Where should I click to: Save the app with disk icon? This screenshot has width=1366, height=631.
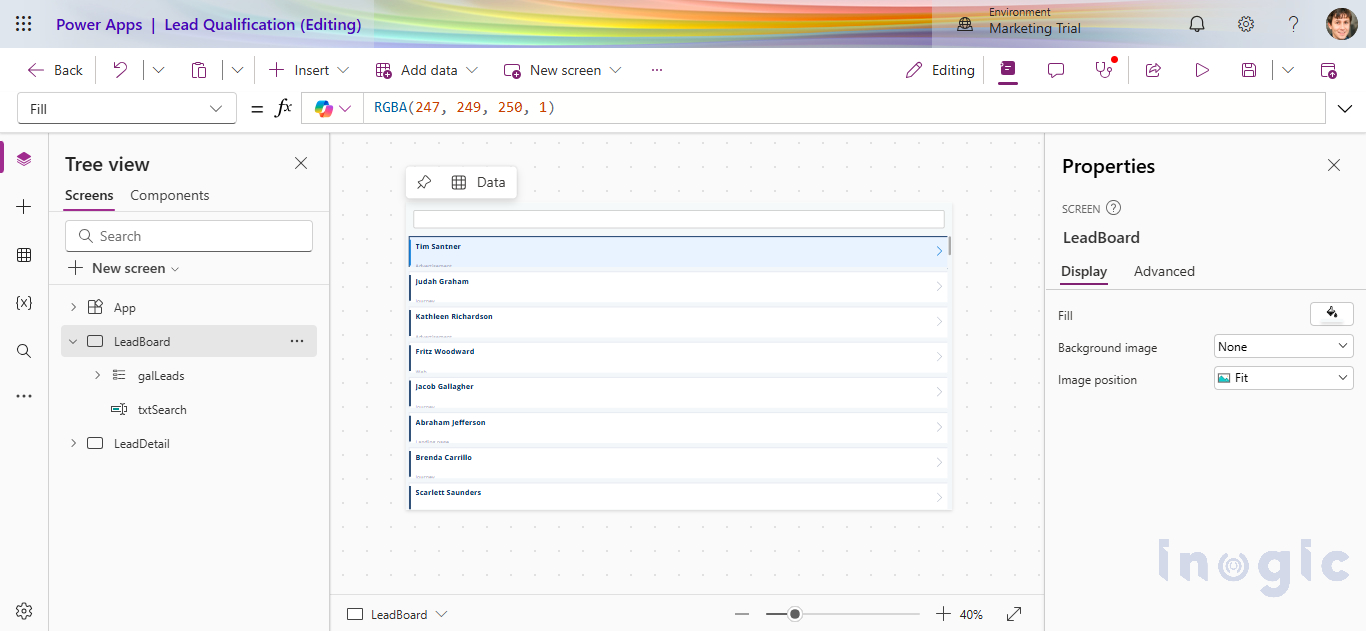pyautogui.click(x=1249, y=70)
